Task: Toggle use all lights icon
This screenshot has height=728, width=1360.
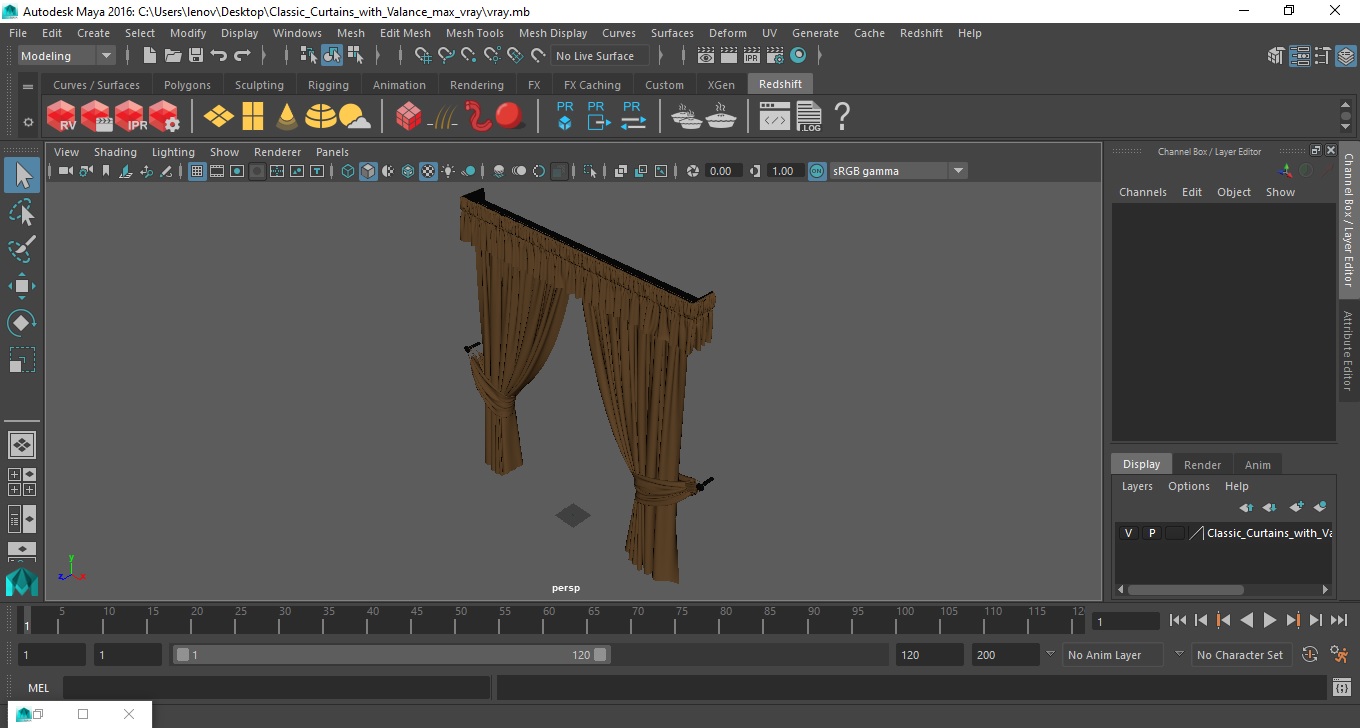Action: click(x=448, y=171)
